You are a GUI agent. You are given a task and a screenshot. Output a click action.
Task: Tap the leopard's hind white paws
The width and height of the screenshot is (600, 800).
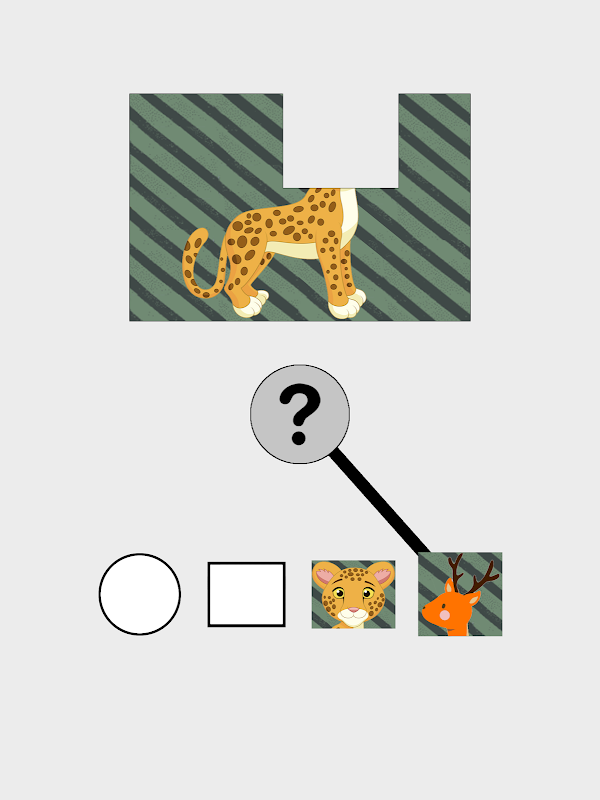[x=251, y=304]
